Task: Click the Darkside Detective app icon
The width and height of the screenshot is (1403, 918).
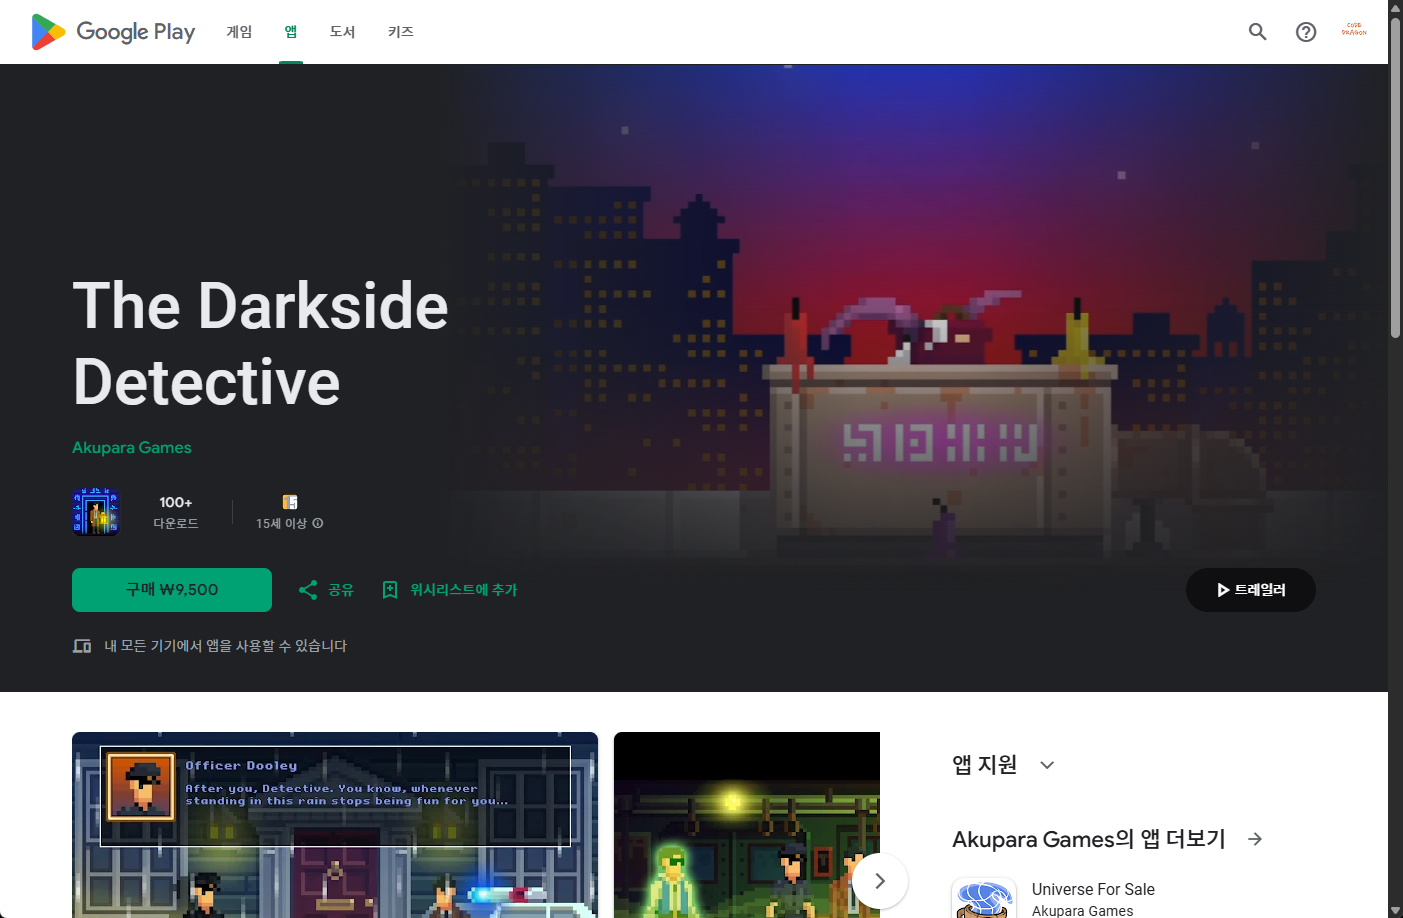Action: click(96, 512)
